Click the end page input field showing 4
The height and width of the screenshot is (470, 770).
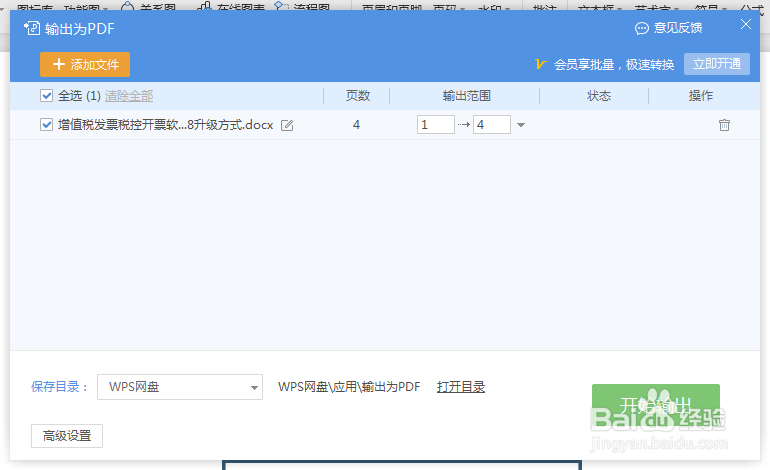(492, 125)
